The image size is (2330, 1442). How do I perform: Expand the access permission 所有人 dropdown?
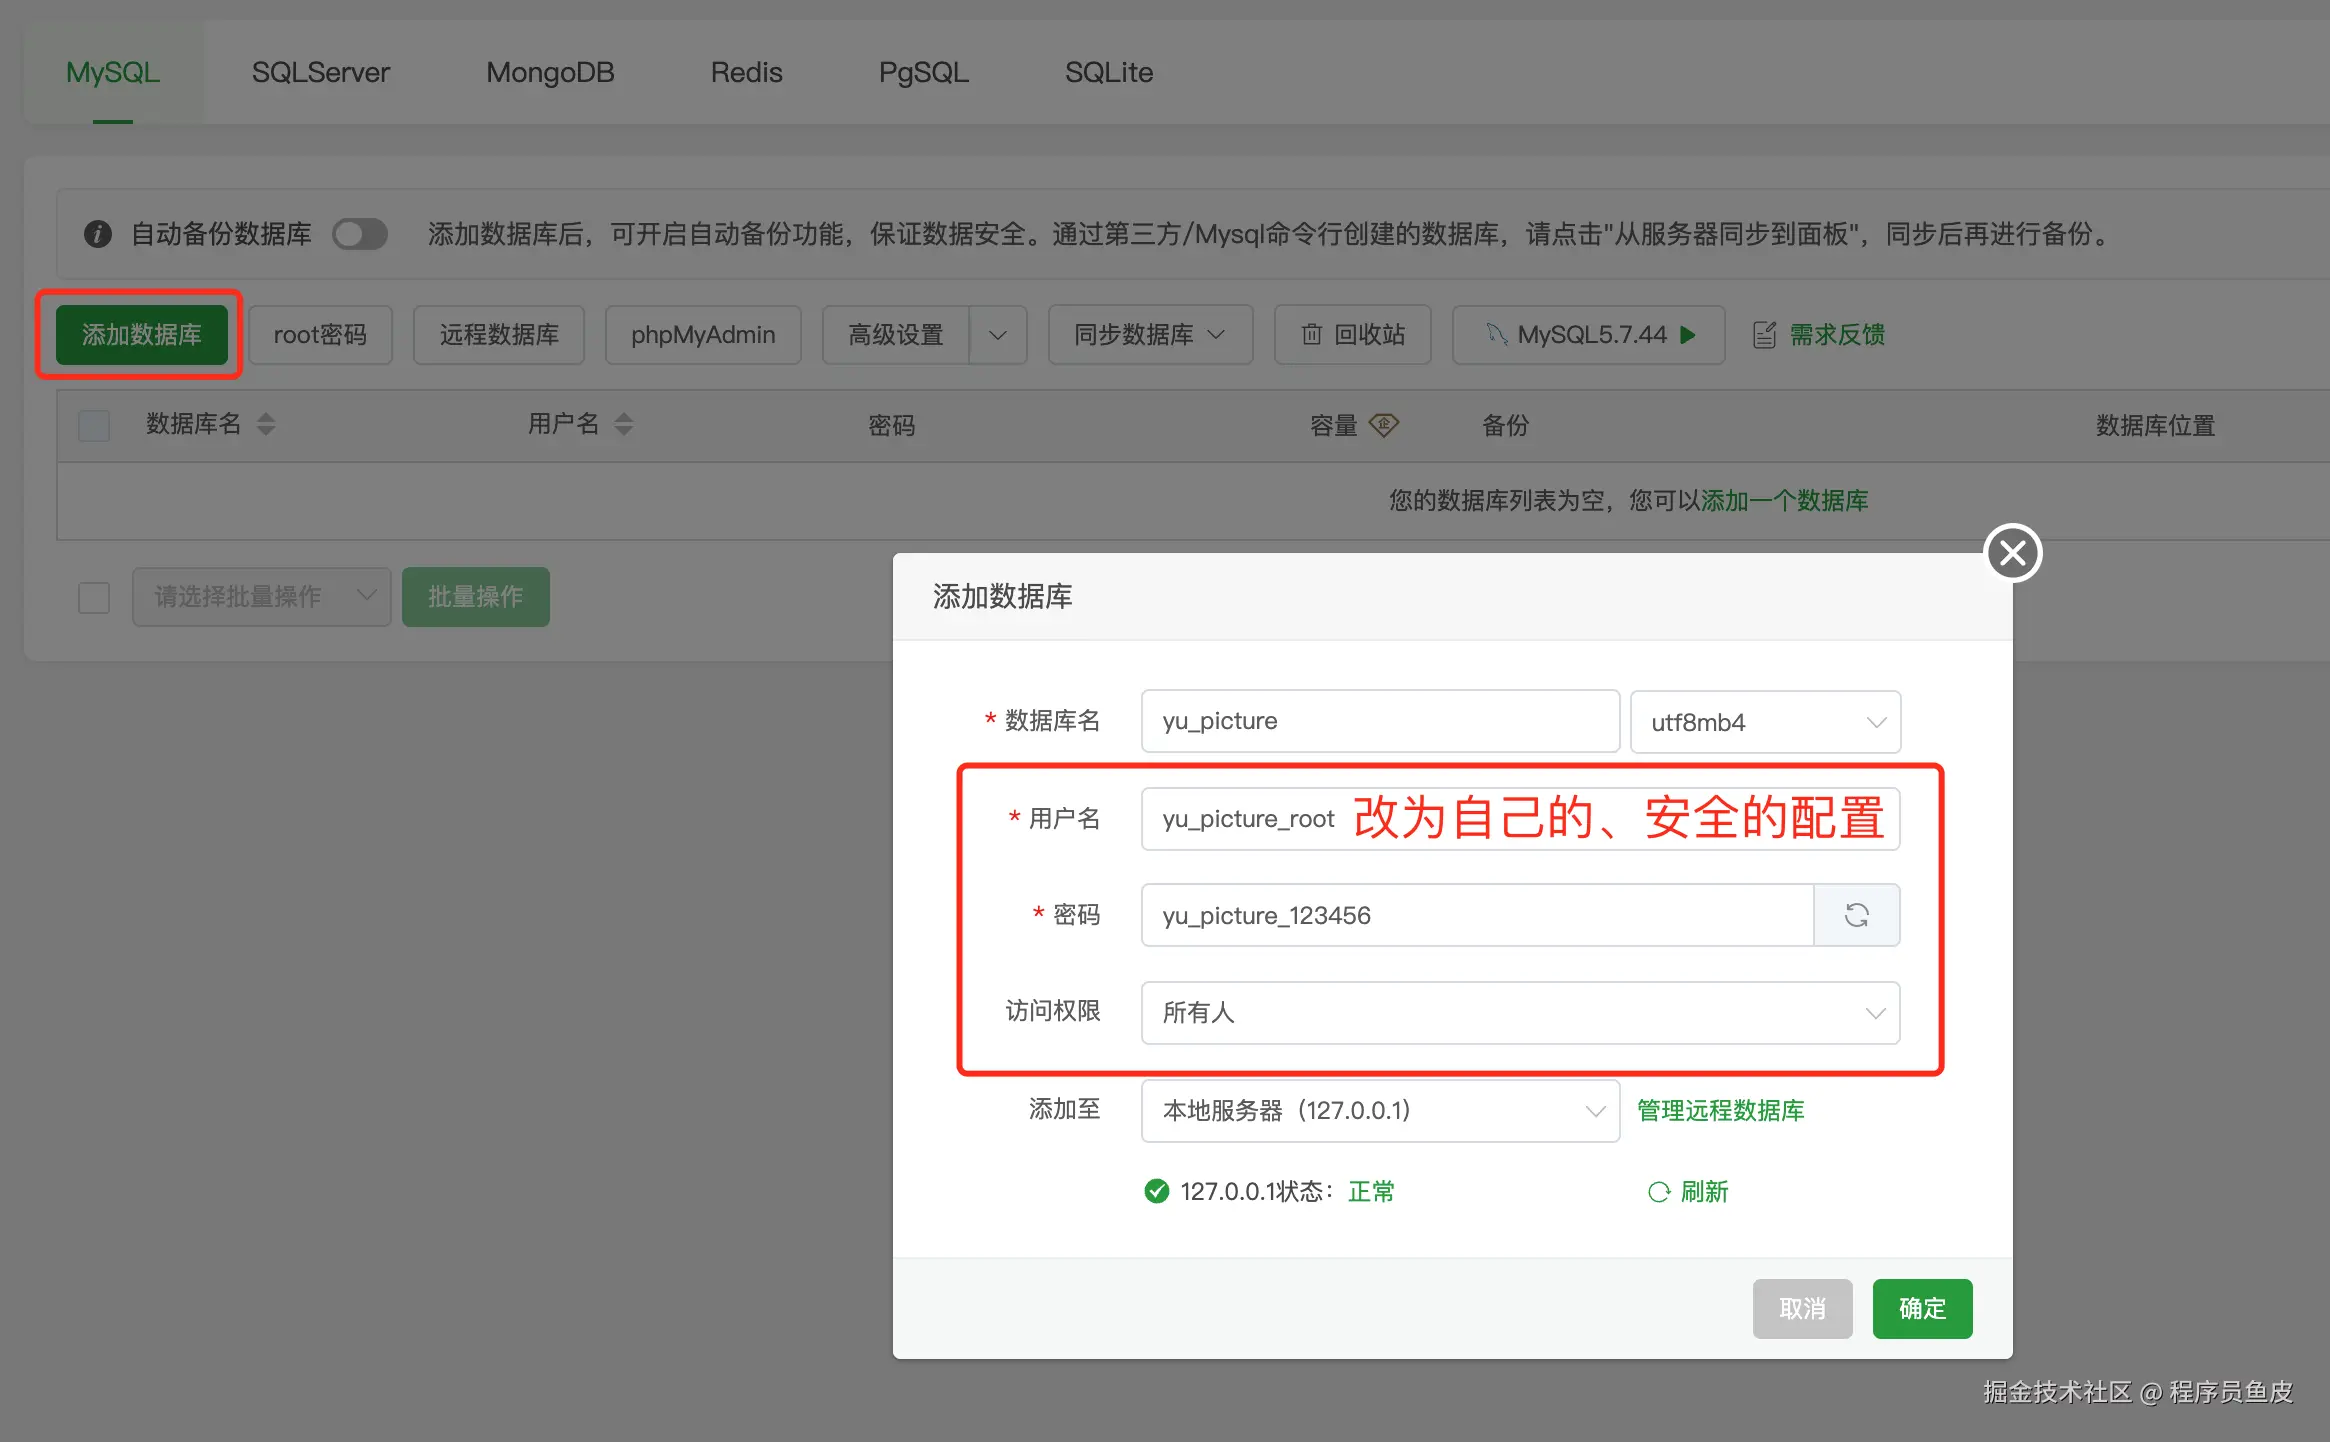pos(1520,1013)
